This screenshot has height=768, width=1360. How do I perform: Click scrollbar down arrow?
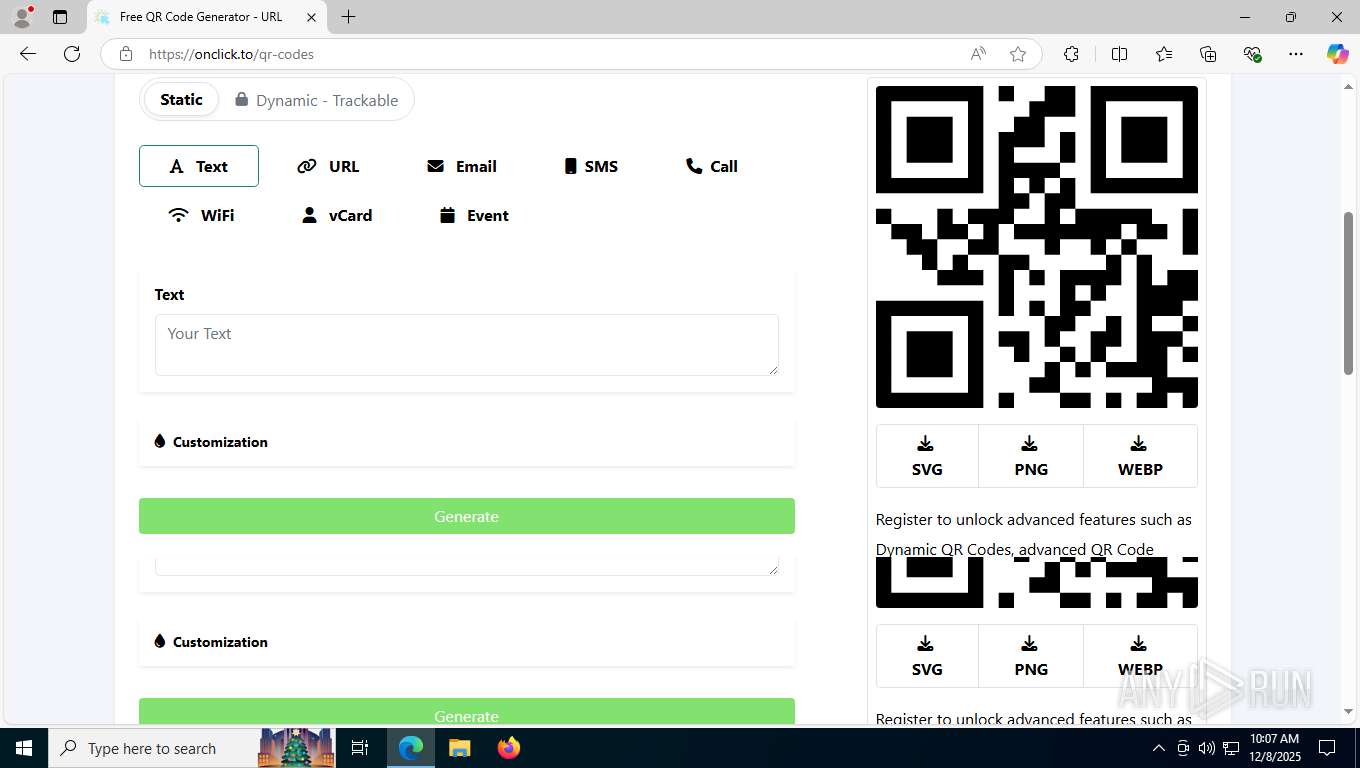click(x=1348, y=711)
